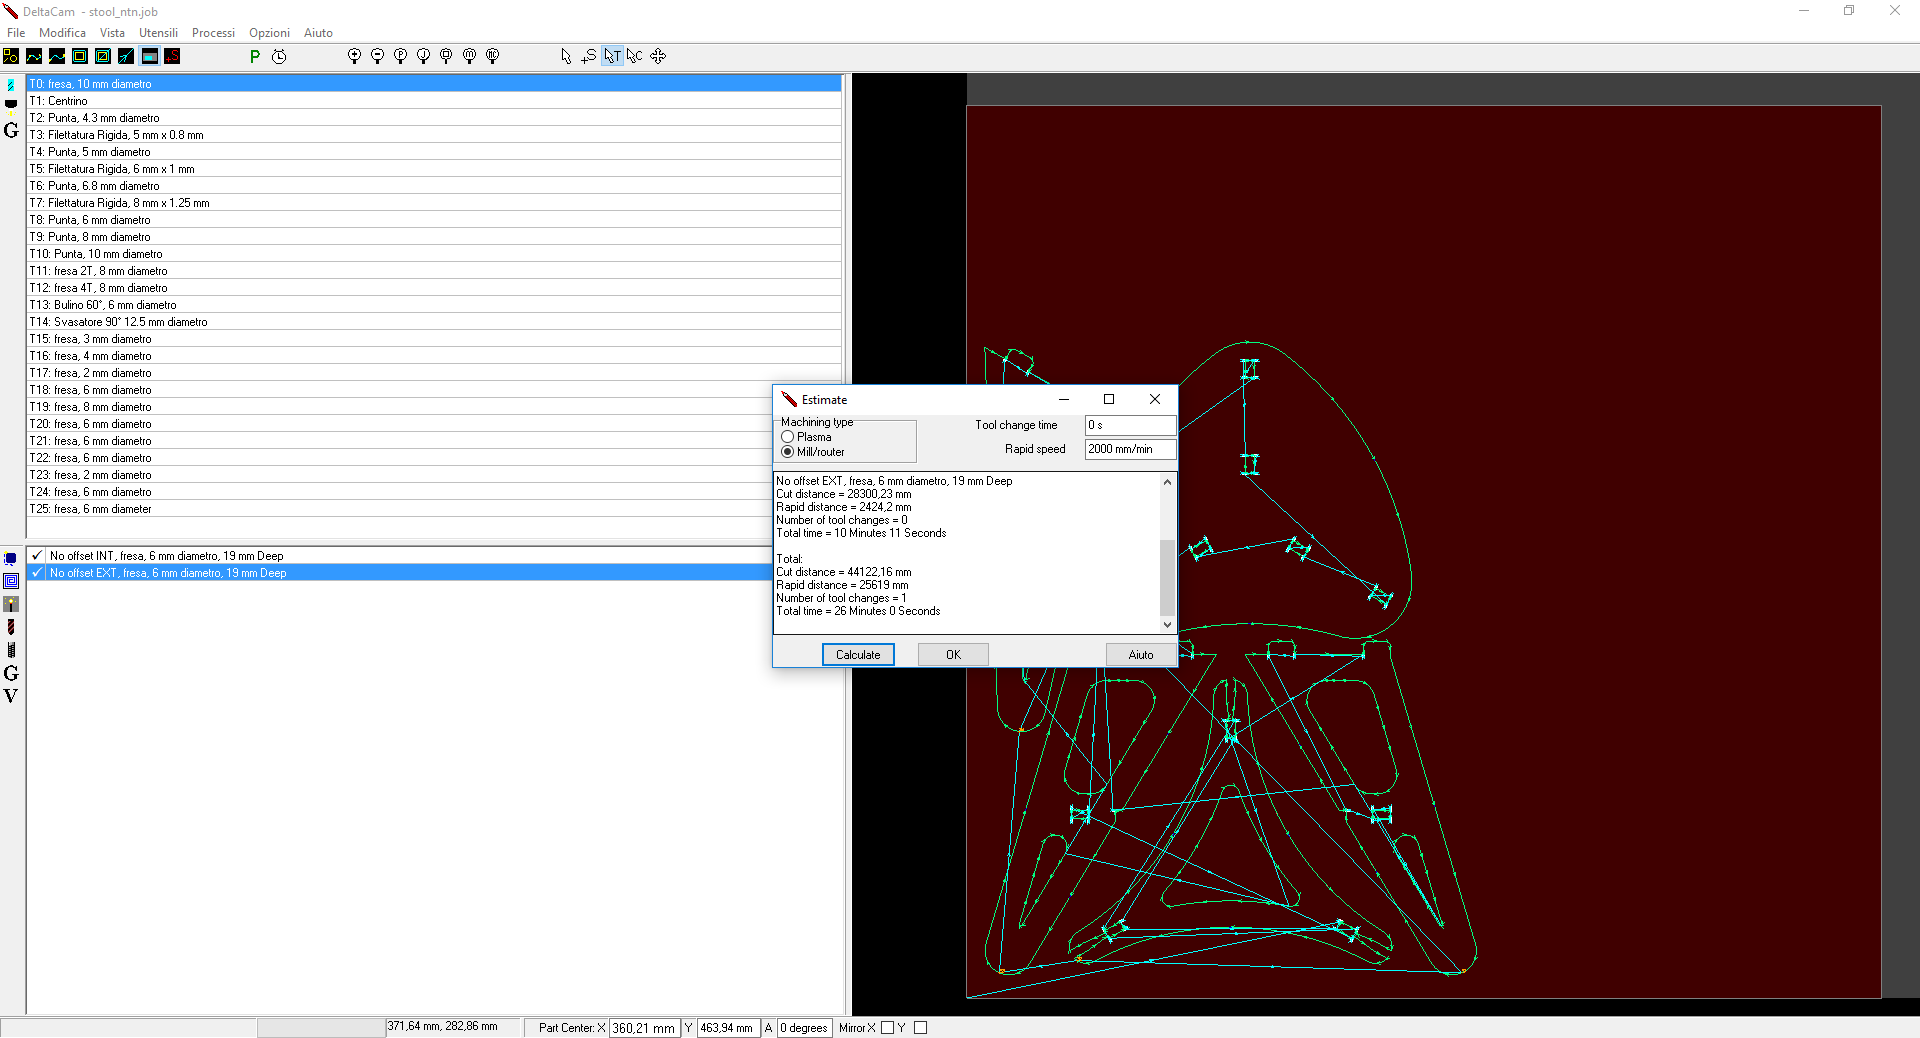This screenshot has width=1920, height=1038.
Task: Select tool T7: Filettatura Rigida, 8 mm x 1.25 mm
Action: tap(434, 203)
